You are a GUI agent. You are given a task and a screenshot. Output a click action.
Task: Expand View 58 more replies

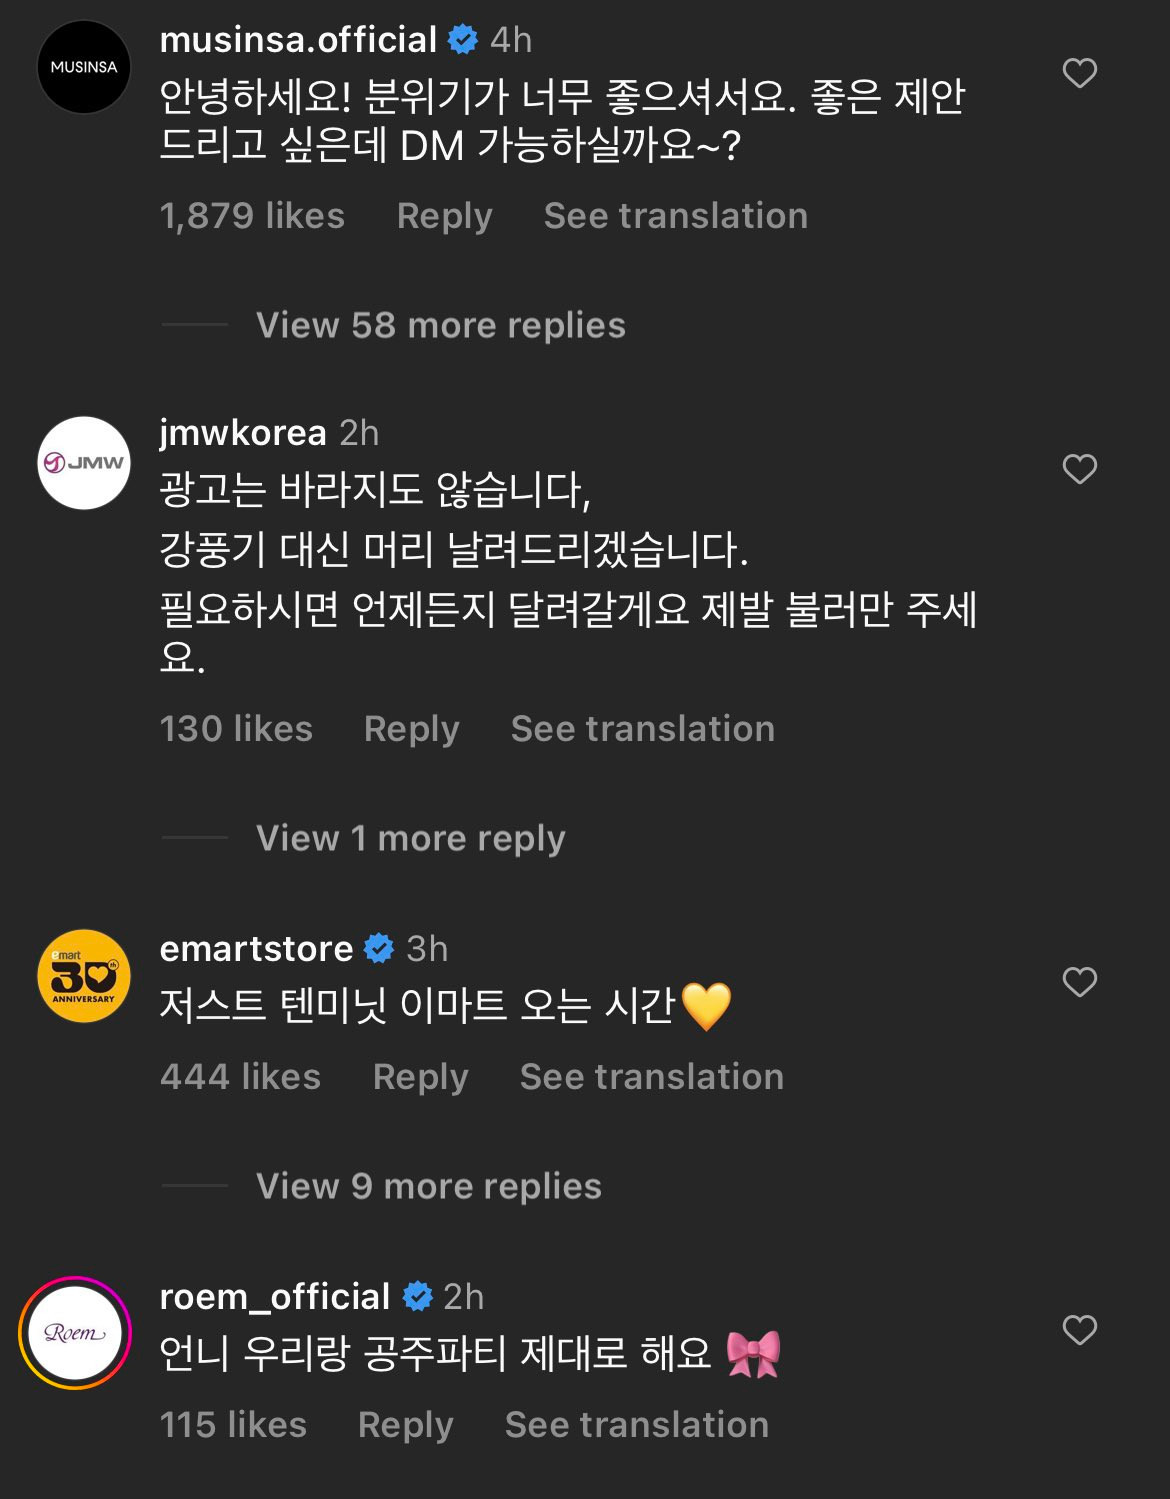[x=440, y=325]
